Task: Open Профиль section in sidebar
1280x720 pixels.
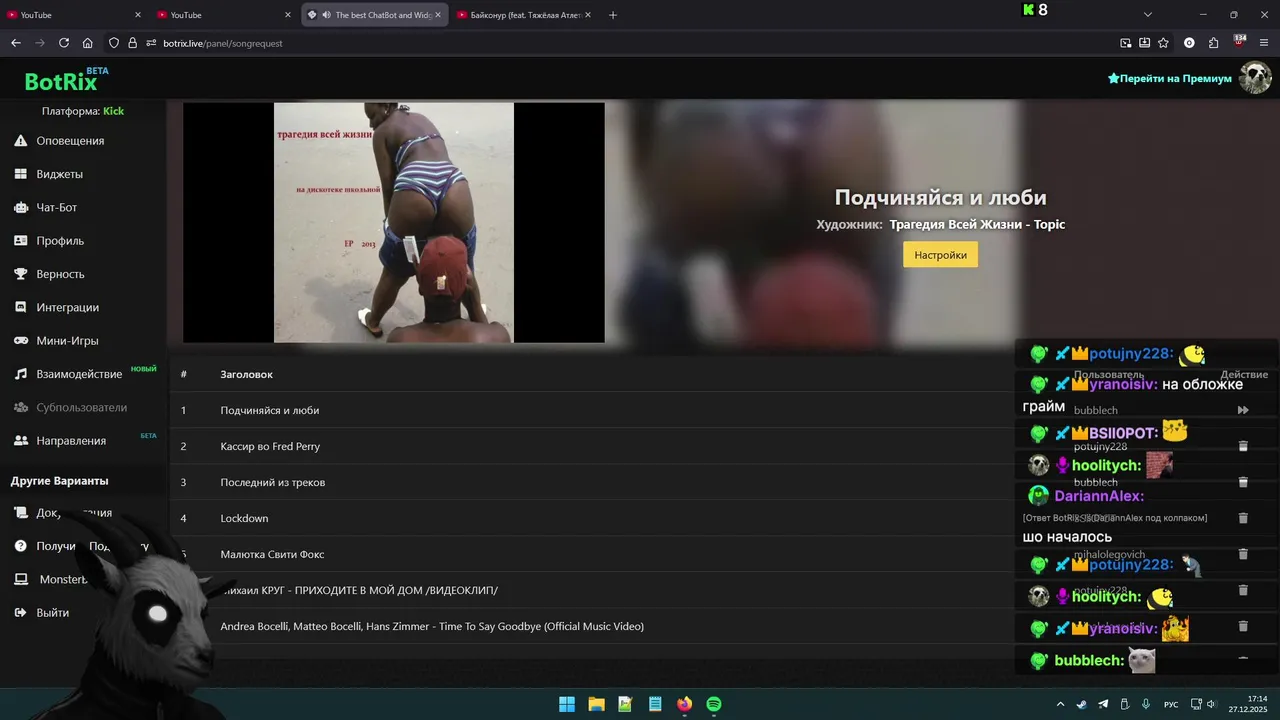Action: [60, 241]
